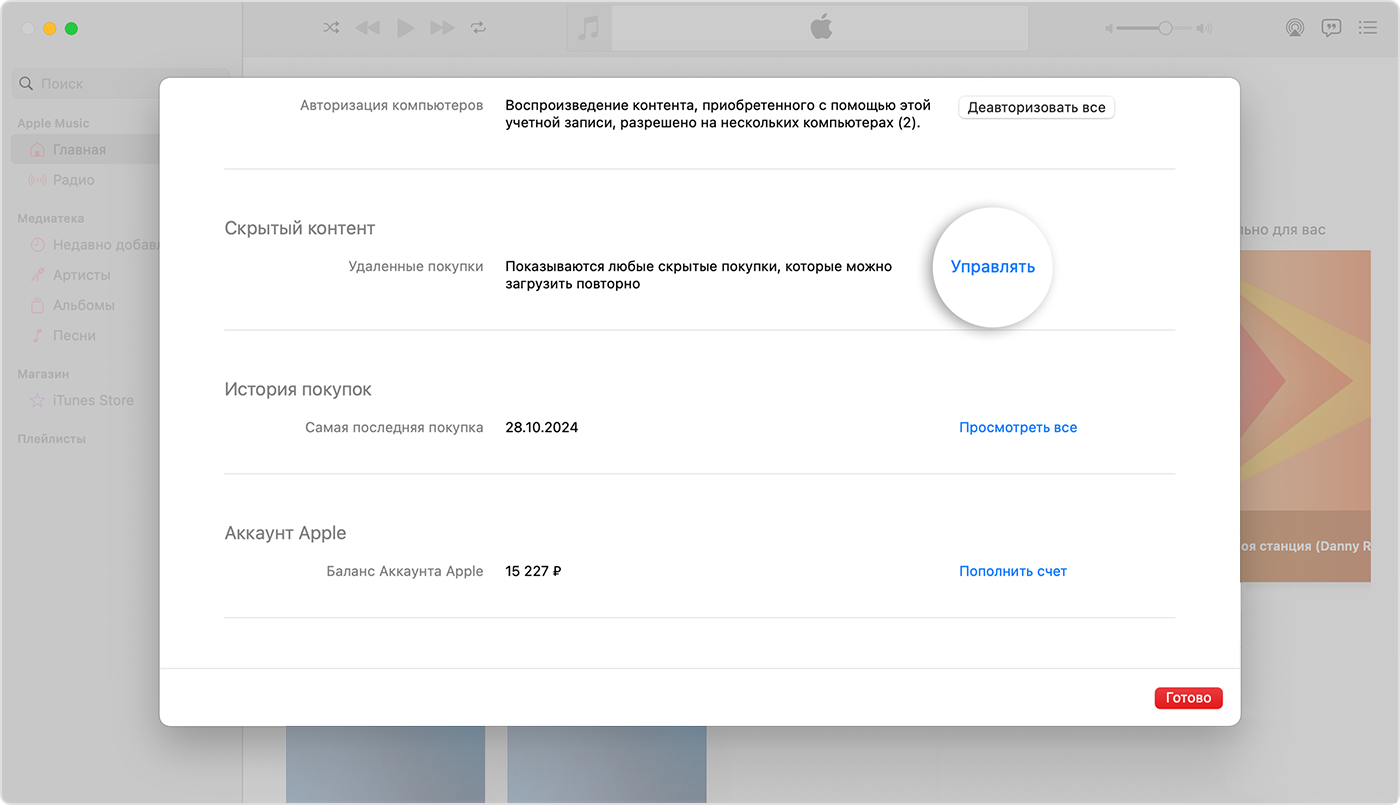Adjust the volume slider knob
Screen dimensions: 1400x806
tap(1165, 29)
